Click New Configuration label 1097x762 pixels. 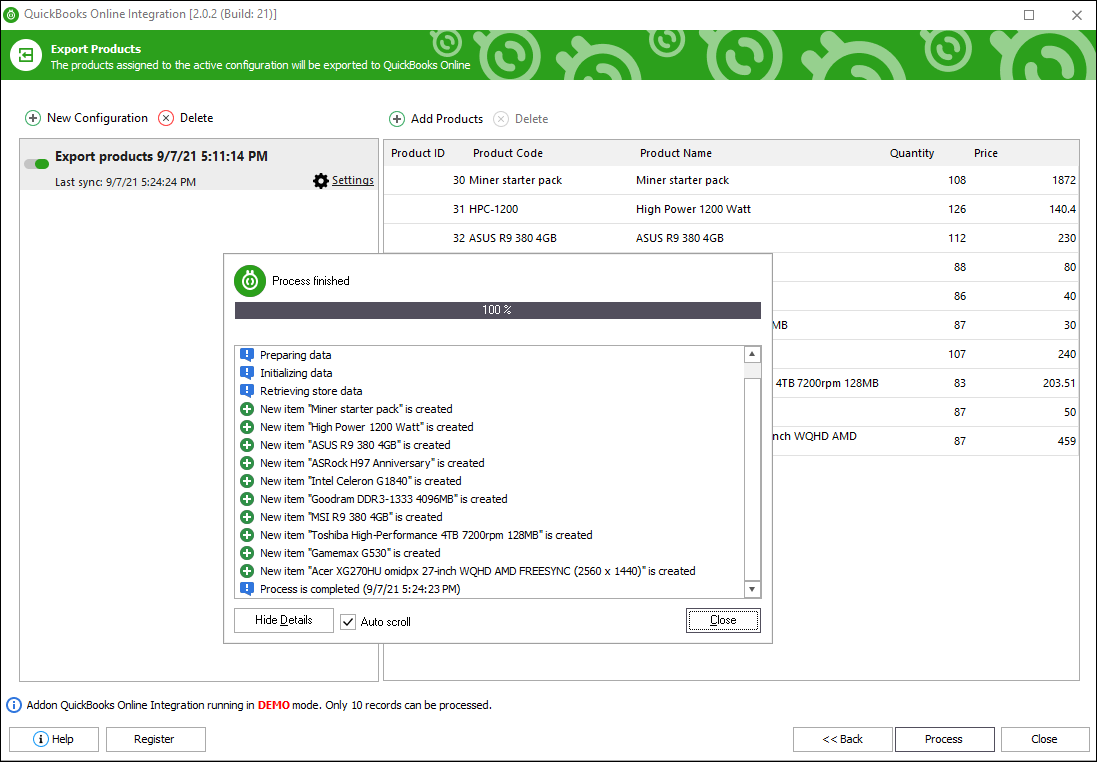click(97, 118)
